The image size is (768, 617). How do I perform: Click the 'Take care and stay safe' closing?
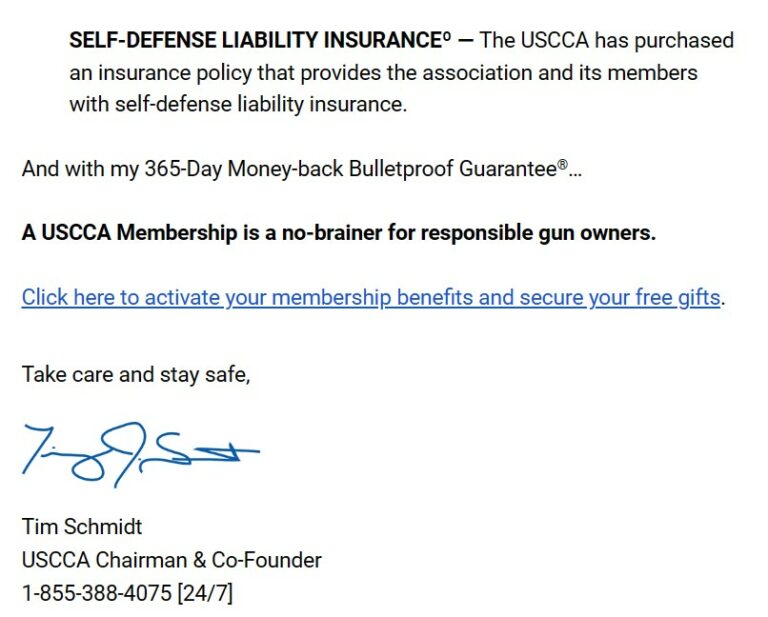pos(136,375)
